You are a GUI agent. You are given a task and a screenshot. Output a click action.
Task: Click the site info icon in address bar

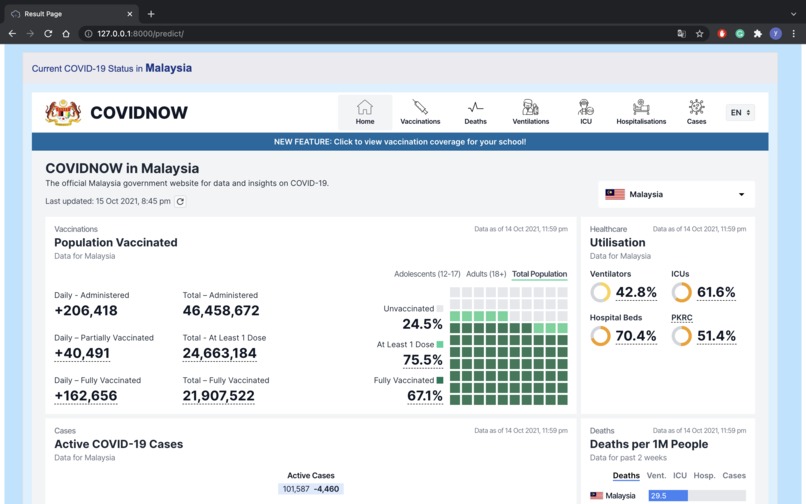click(x=88, y=33)
